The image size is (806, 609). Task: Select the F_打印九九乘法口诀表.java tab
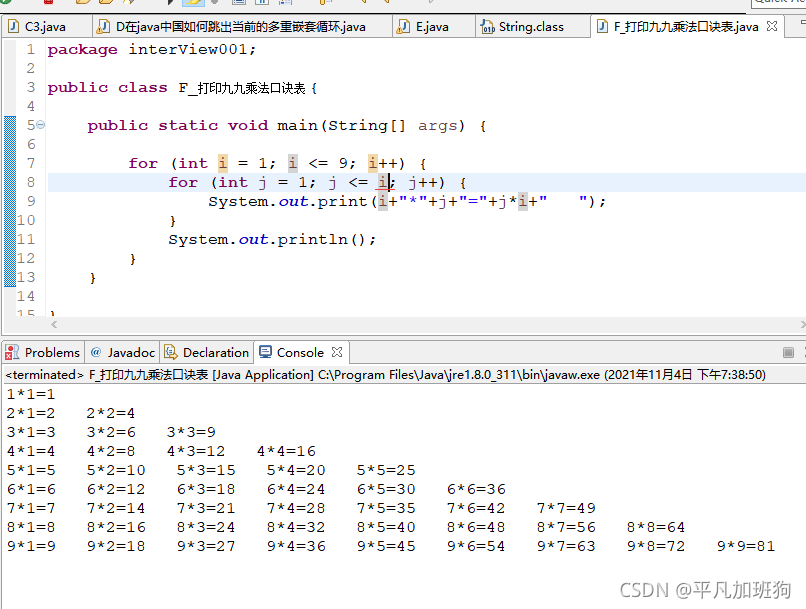686,27
